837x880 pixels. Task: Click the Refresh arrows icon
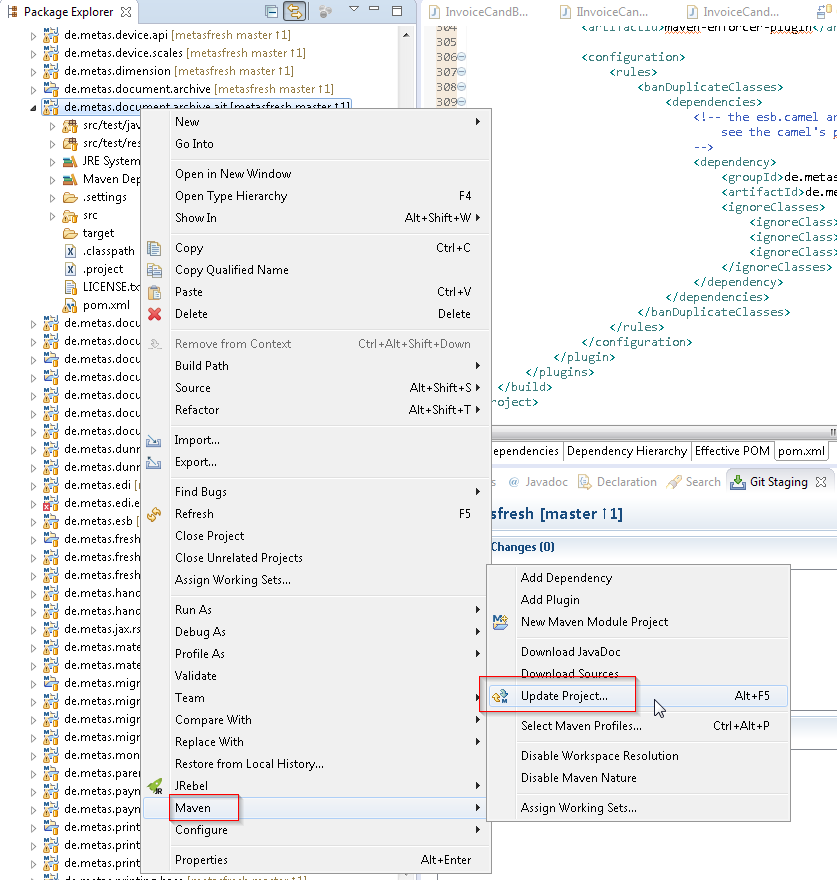[x=154, y=514]
